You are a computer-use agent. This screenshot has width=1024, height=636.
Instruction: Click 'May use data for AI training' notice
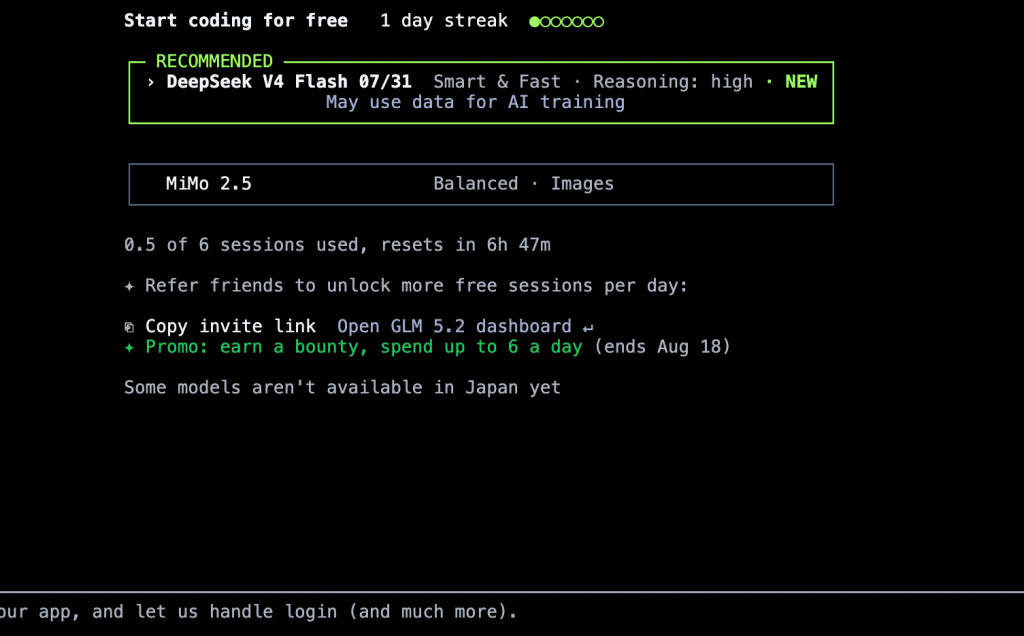[475, 103]
